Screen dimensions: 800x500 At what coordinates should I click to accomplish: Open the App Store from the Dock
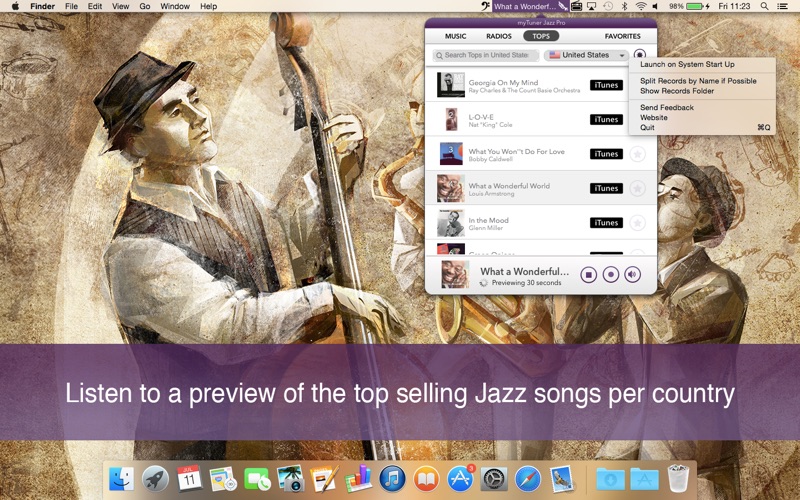click(460, 479)
